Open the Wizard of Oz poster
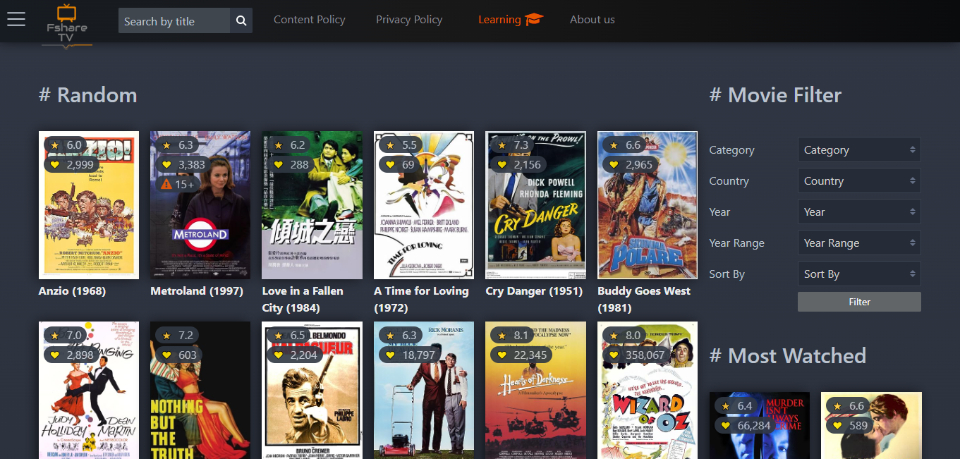The image size is (960, 459). [x=647, y=390]
